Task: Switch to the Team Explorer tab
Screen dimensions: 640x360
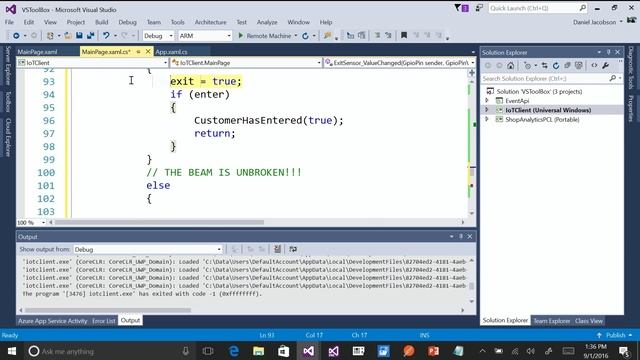Action: click(x=551, y=321)
